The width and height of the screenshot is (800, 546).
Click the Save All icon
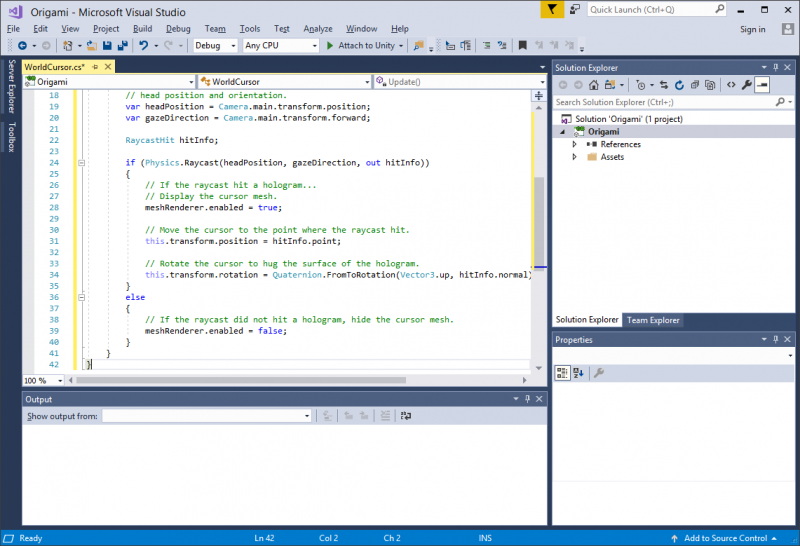coord(122,45)
